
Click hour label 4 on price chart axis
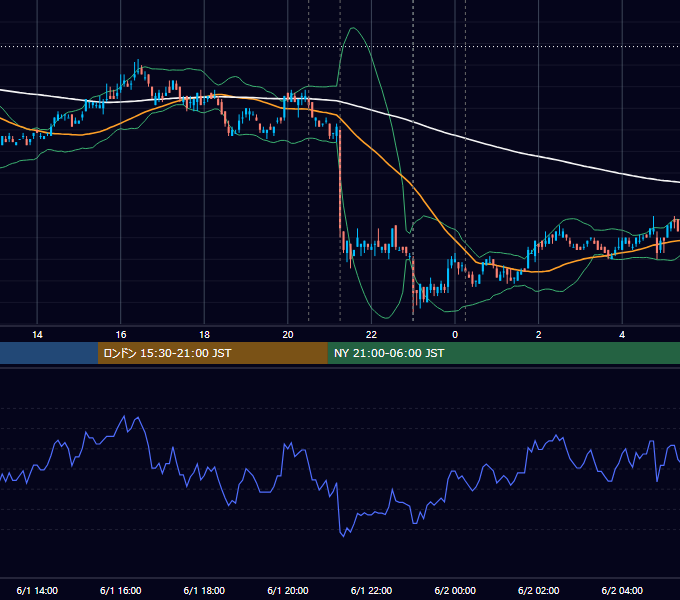pos(622,335)
